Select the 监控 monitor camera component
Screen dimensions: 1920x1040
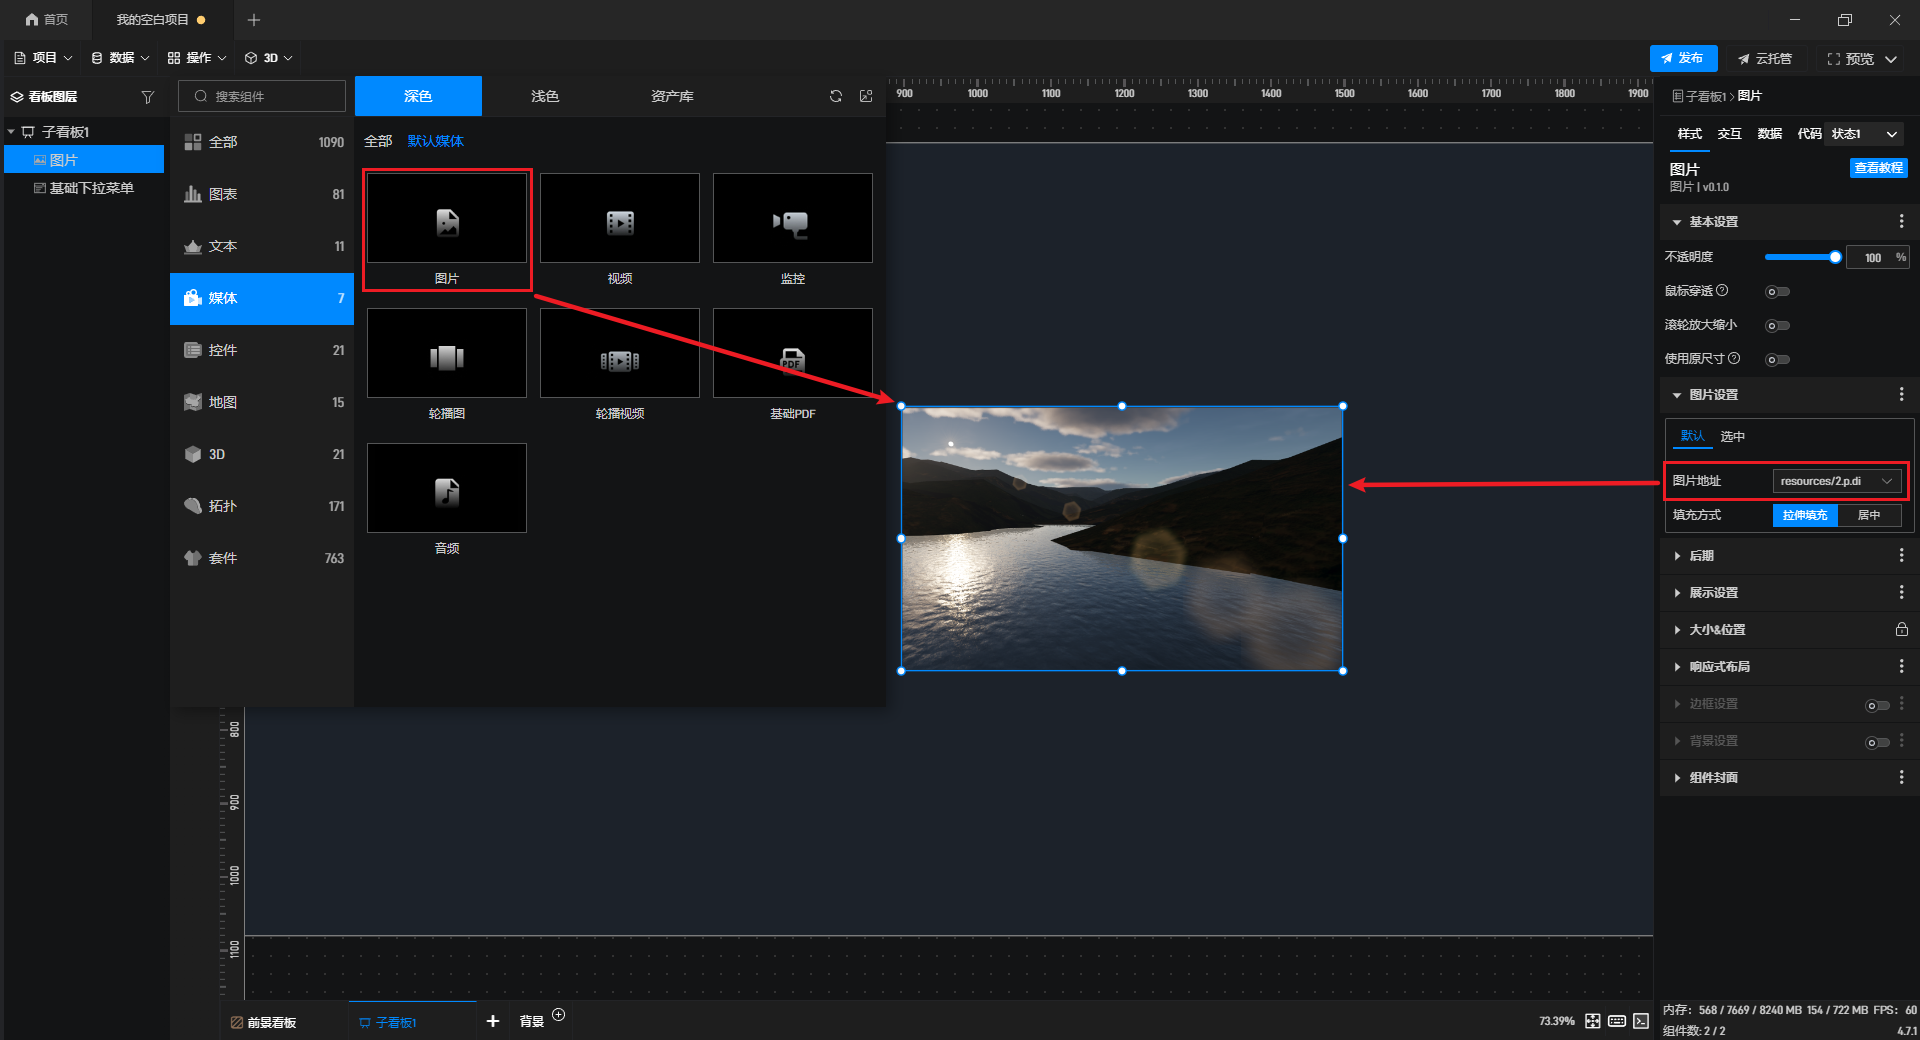pos(792,219)
